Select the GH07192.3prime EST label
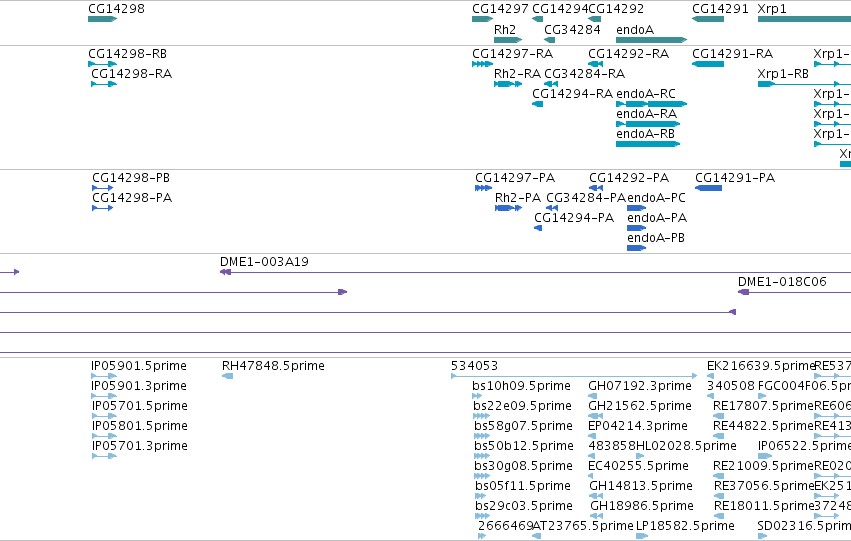This screenshot has width=851, height=541. click(x=640, y=386)
